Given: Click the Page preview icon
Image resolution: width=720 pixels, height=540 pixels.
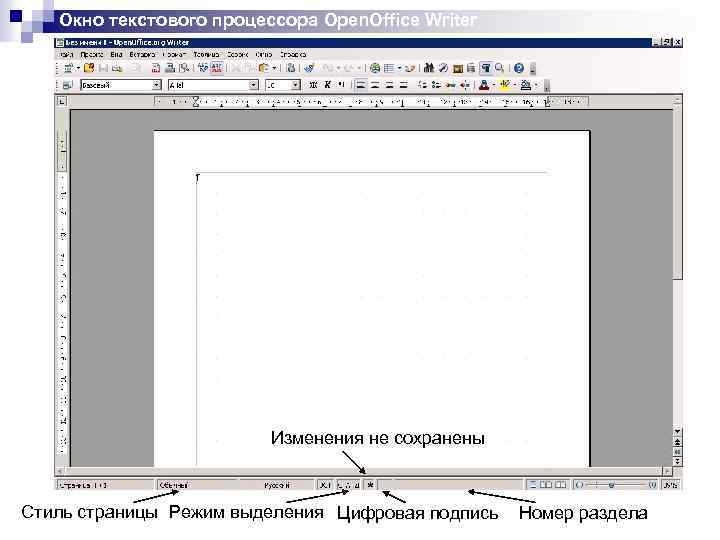Looking at the screenshot, I should tap(184, 69).
